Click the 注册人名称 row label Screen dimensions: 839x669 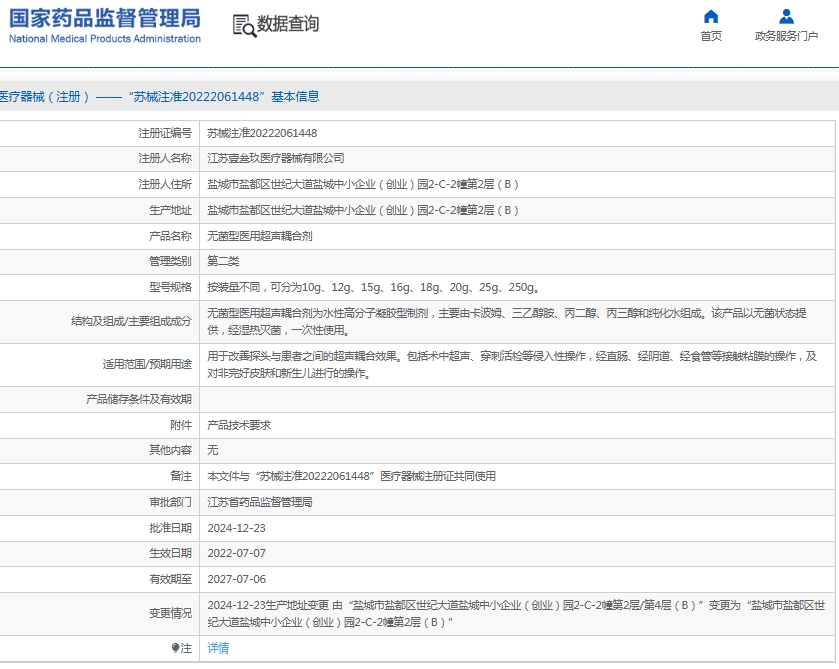(x=165, y=158)
